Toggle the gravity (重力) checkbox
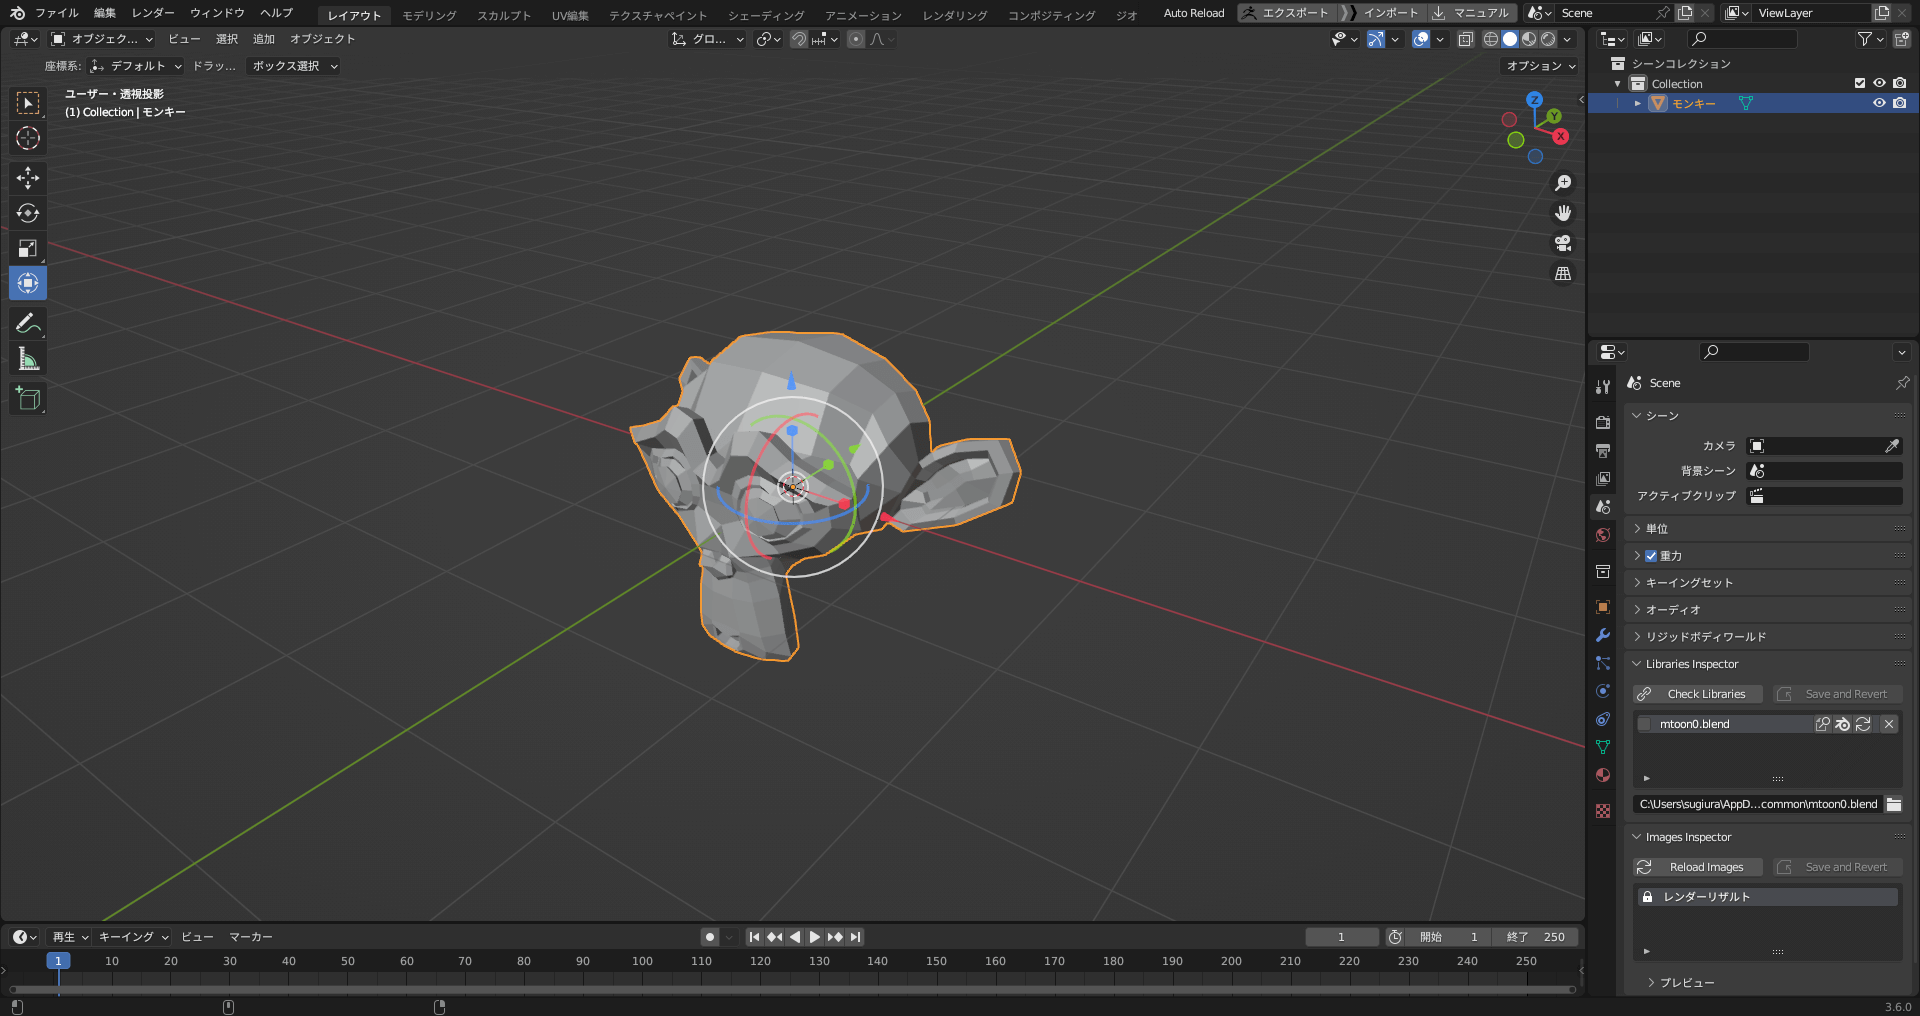Image resolution: width=1920 pixels, height=1016 pixels. coord(1651,556)
